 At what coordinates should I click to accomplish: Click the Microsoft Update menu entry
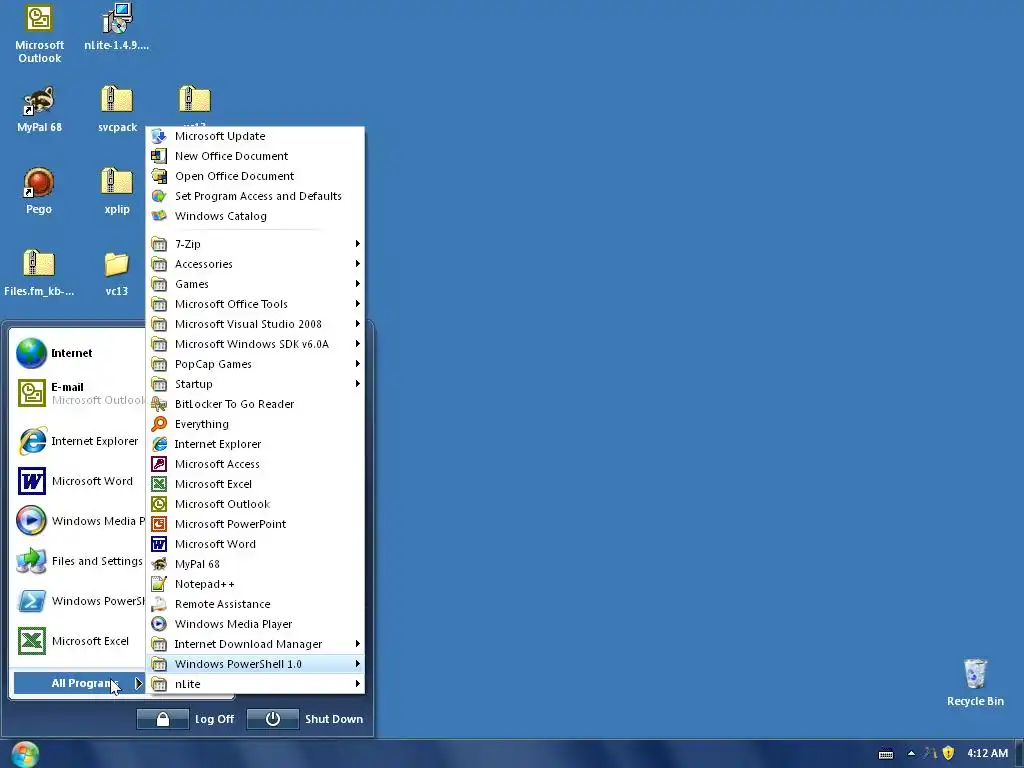pyautogui.click(x=255, y=136)
